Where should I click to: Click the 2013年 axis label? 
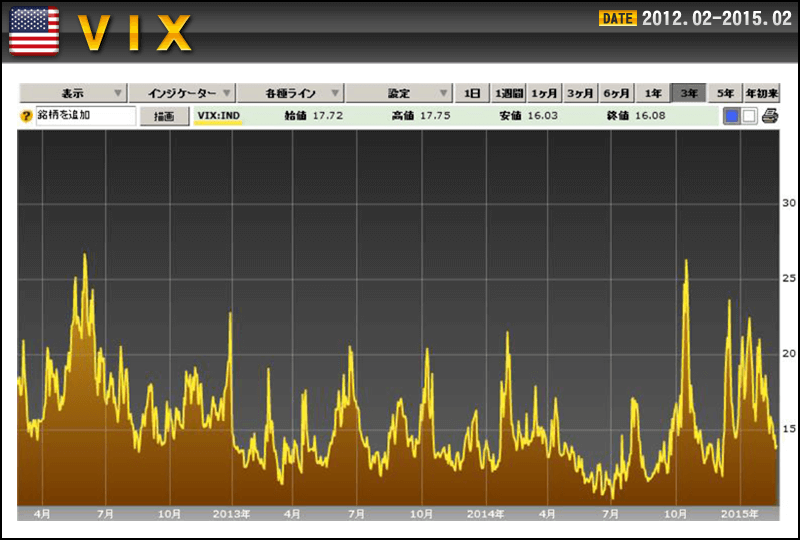232,514
